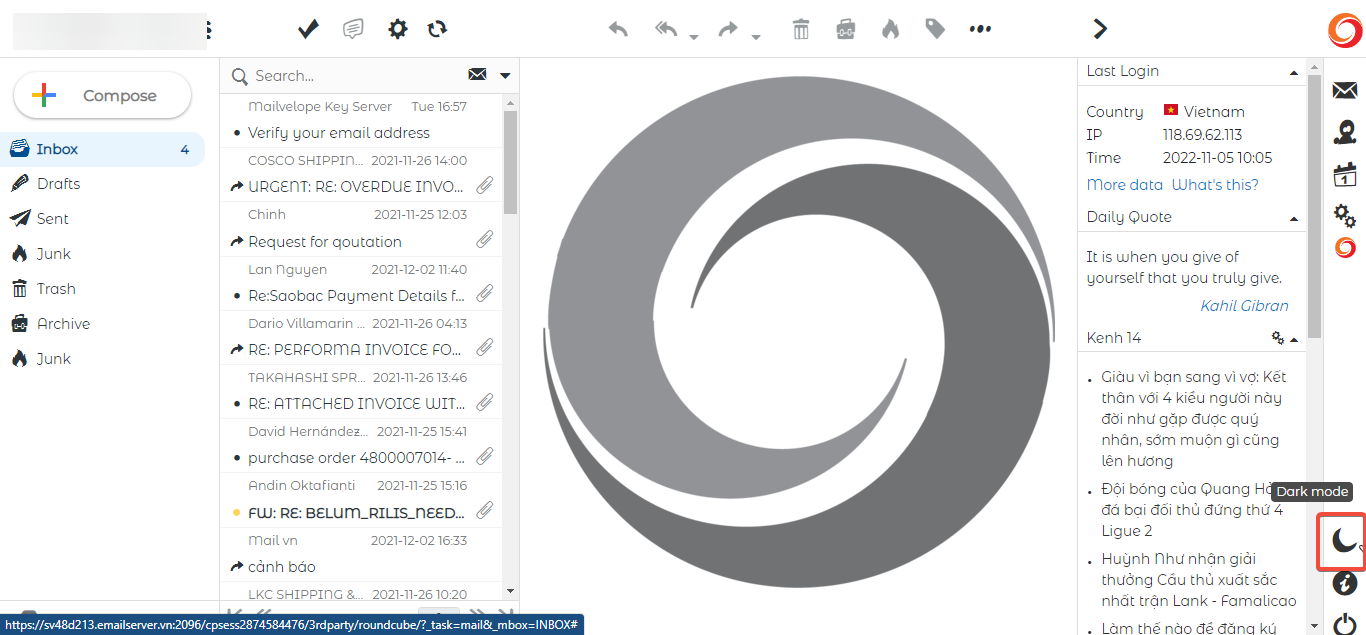Click the right sidebar scrollbar thumb
This screenshot has height=635, width=1366.
[1314, 205]
